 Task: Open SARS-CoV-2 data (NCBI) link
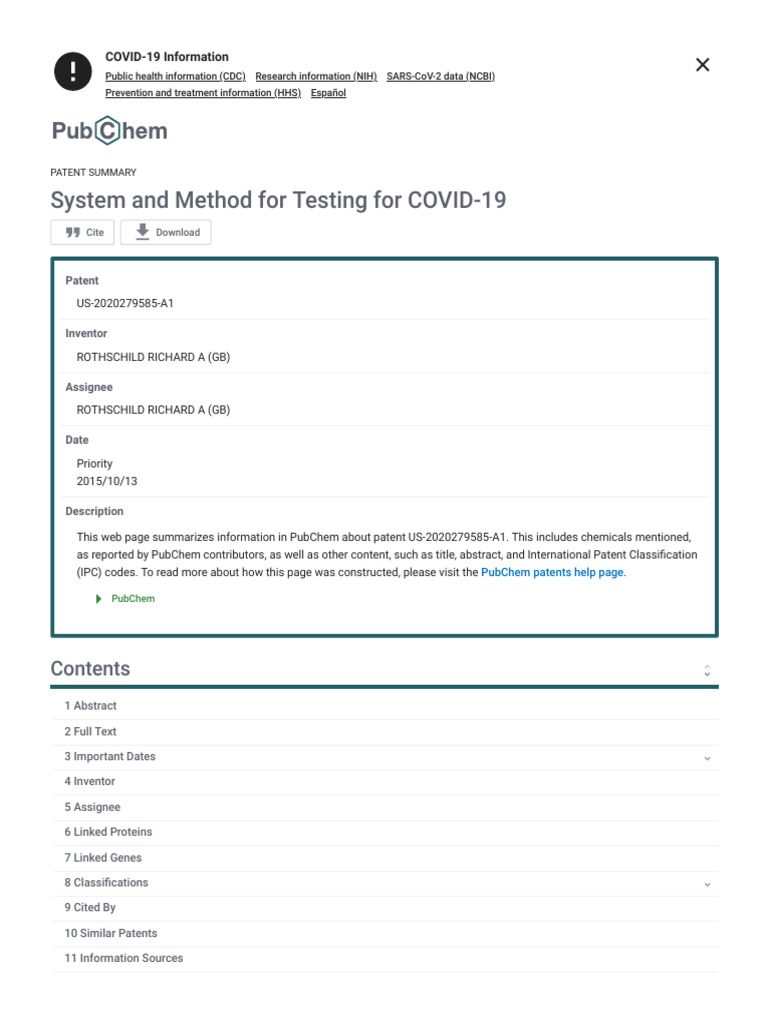tap(440, 76)
